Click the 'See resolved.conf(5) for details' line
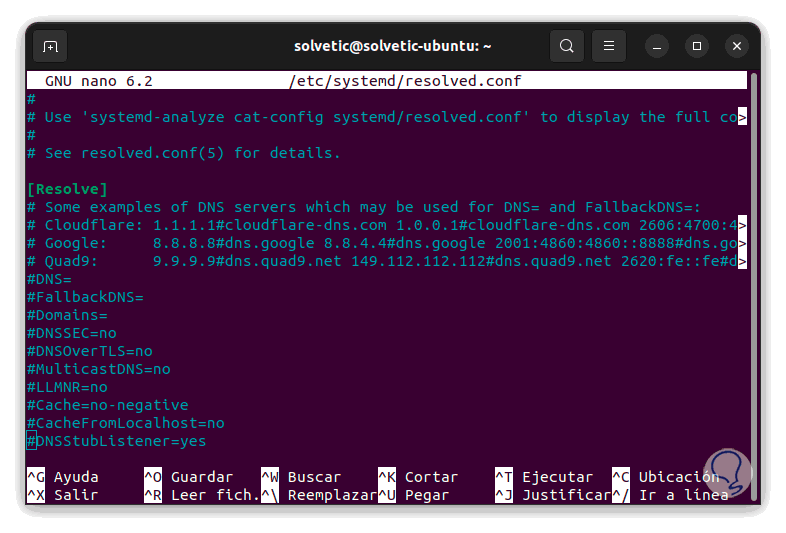786x533 pixels. (184, 153)
